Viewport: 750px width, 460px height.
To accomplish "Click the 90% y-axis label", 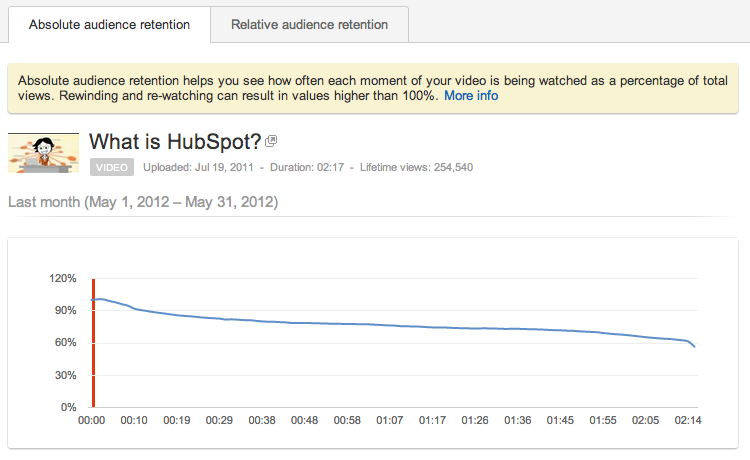I will point(66,310).
